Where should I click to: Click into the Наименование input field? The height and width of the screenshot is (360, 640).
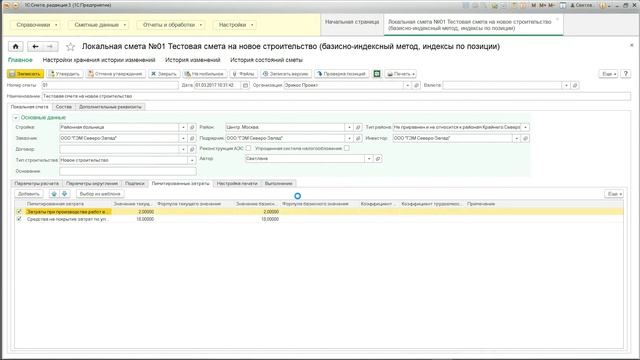(x=336, y=96)
